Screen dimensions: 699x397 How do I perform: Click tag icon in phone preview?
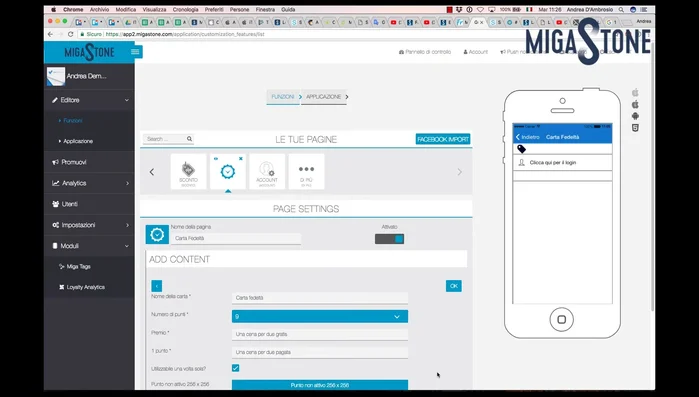pos(521,149)
